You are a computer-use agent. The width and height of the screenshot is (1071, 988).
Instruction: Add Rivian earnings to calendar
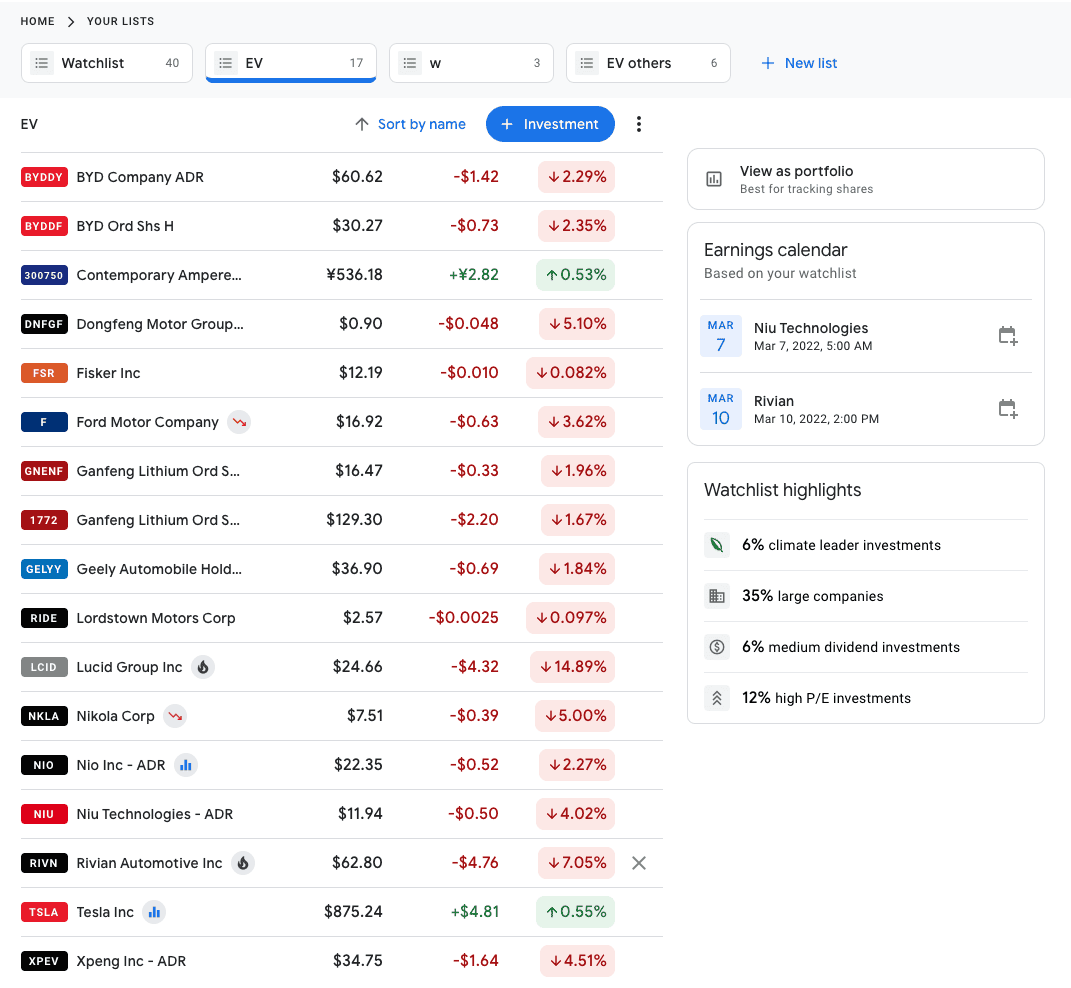pos(1007,409)
